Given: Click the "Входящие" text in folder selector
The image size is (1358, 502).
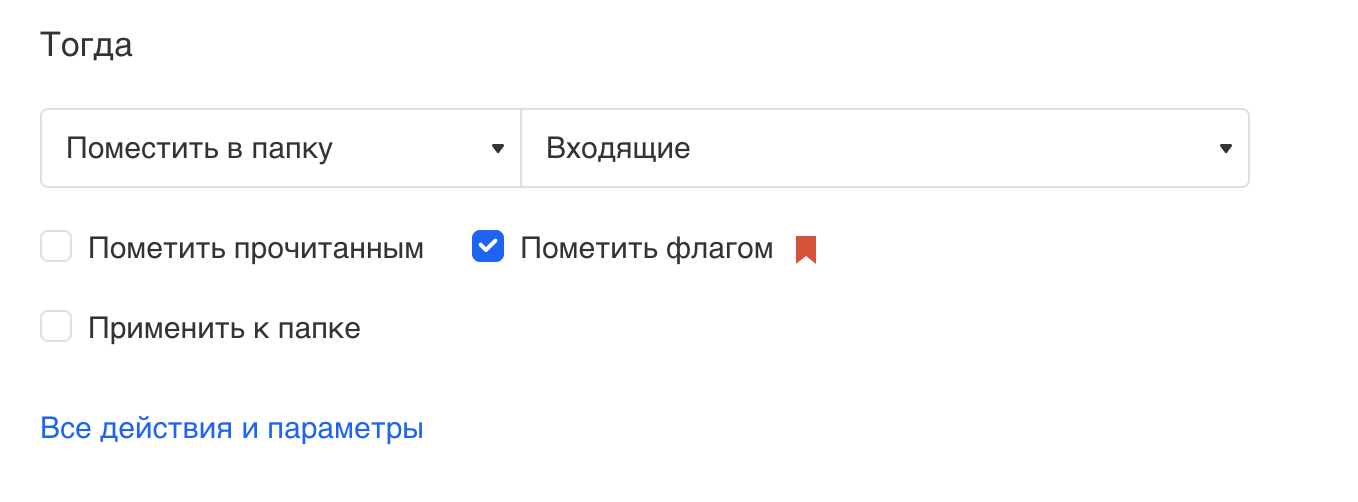Looking at the screenshot, I should 618,149.
